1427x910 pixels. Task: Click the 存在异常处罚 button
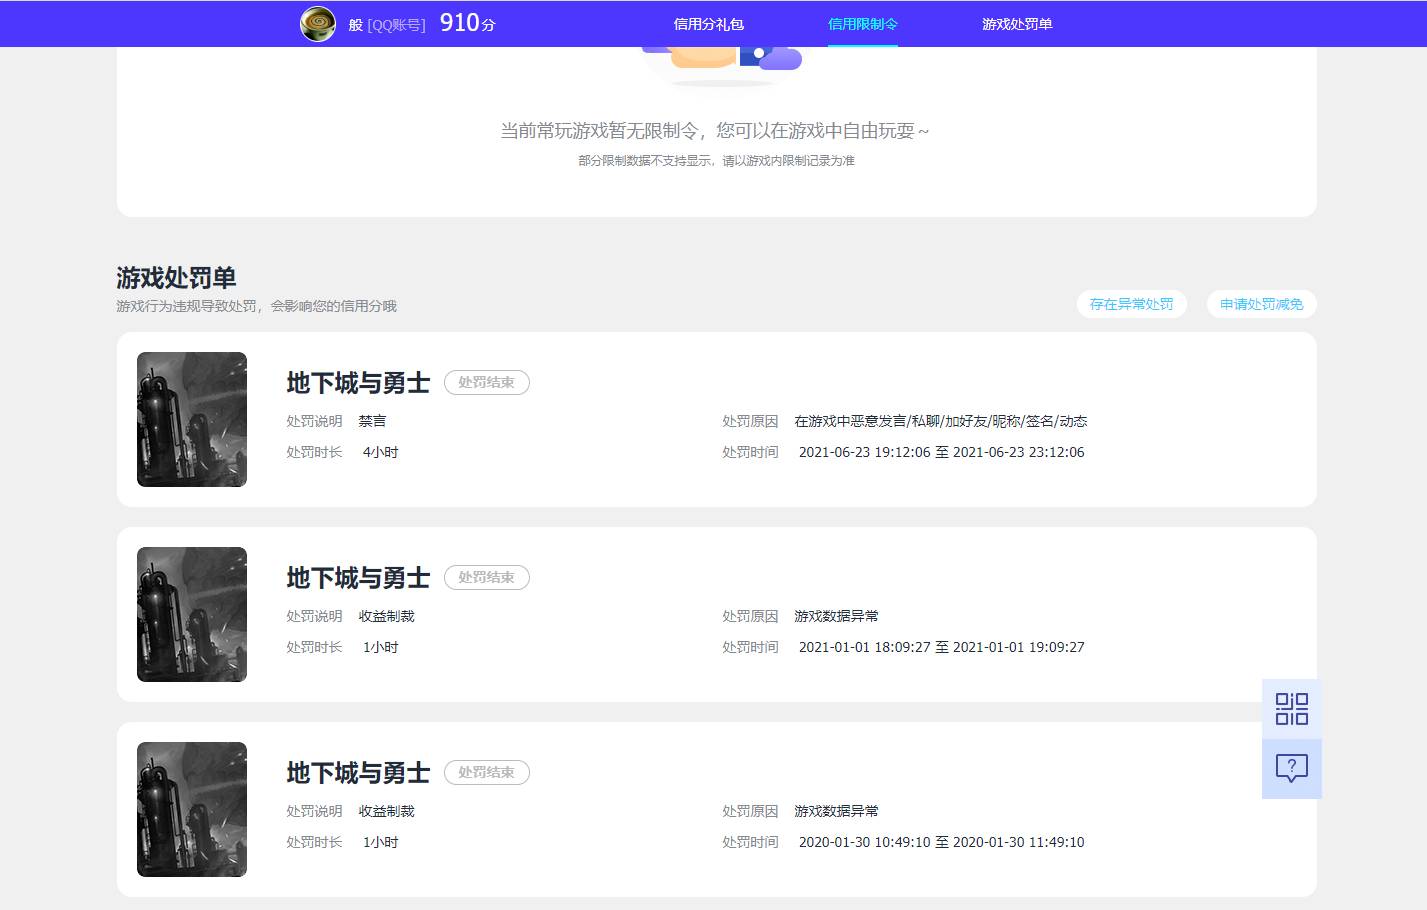point(1131,304)
